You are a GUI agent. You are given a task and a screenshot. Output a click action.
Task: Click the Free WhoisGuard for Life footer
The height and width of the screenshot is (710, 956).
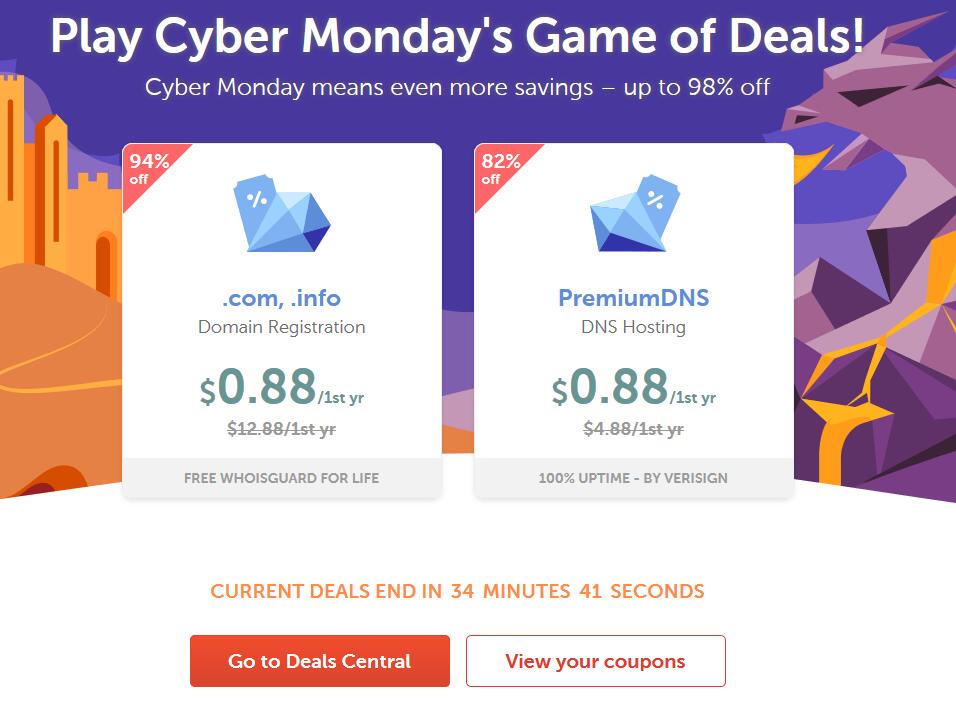pos(282,478)
